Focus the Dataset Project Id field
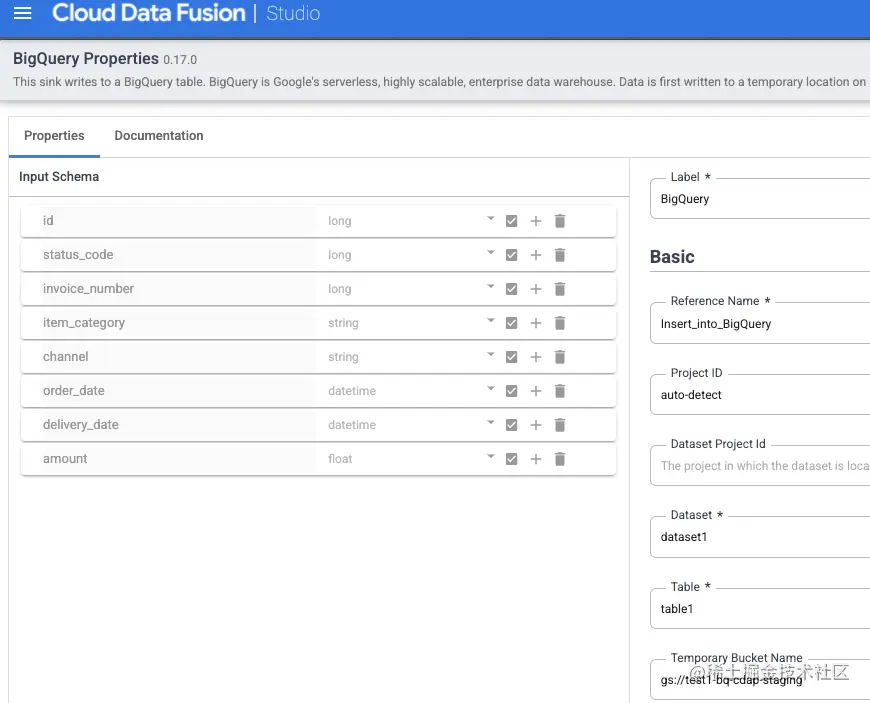Viewport: 870px width, 703px height. pos(760,466)
